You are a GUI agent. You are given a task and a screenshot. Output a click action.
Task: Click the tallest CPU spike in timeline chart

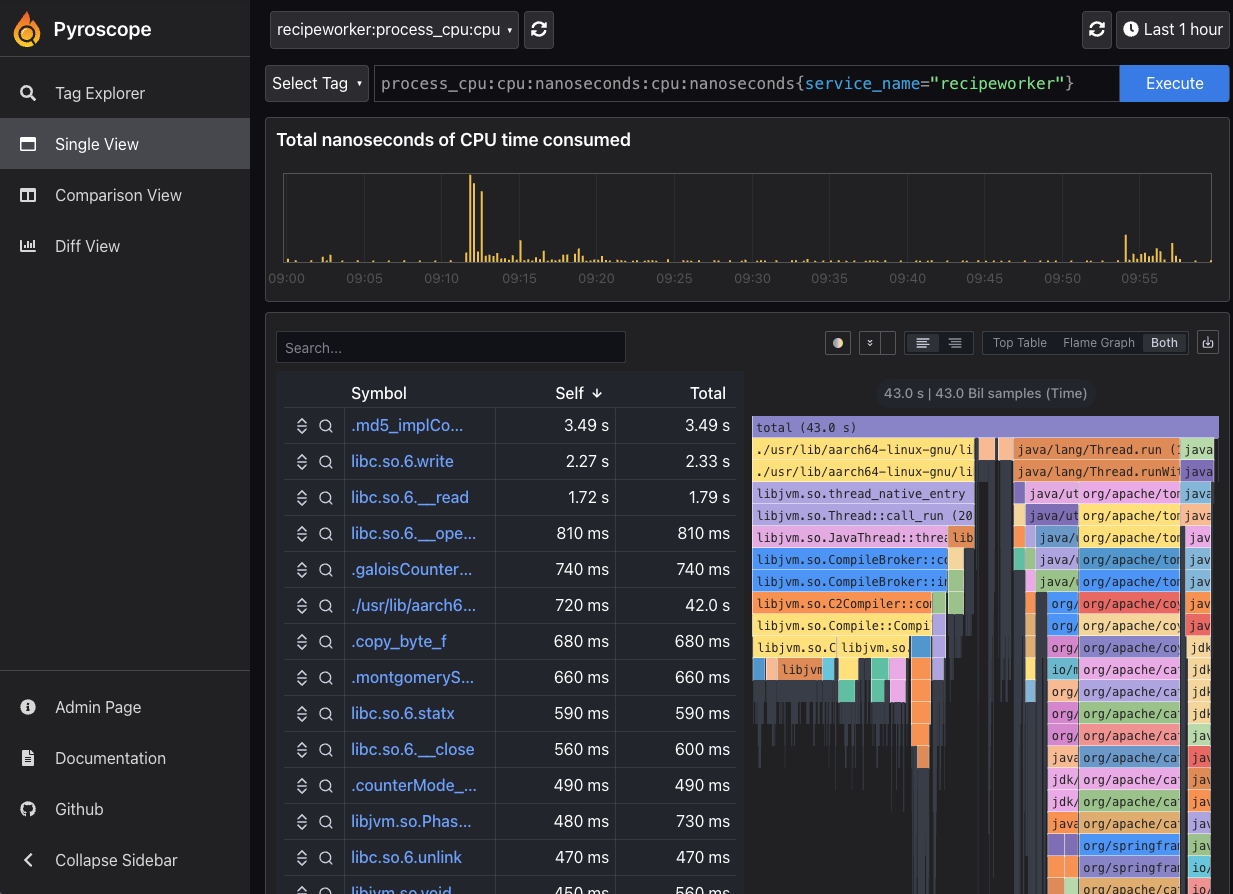coord(470,218)
